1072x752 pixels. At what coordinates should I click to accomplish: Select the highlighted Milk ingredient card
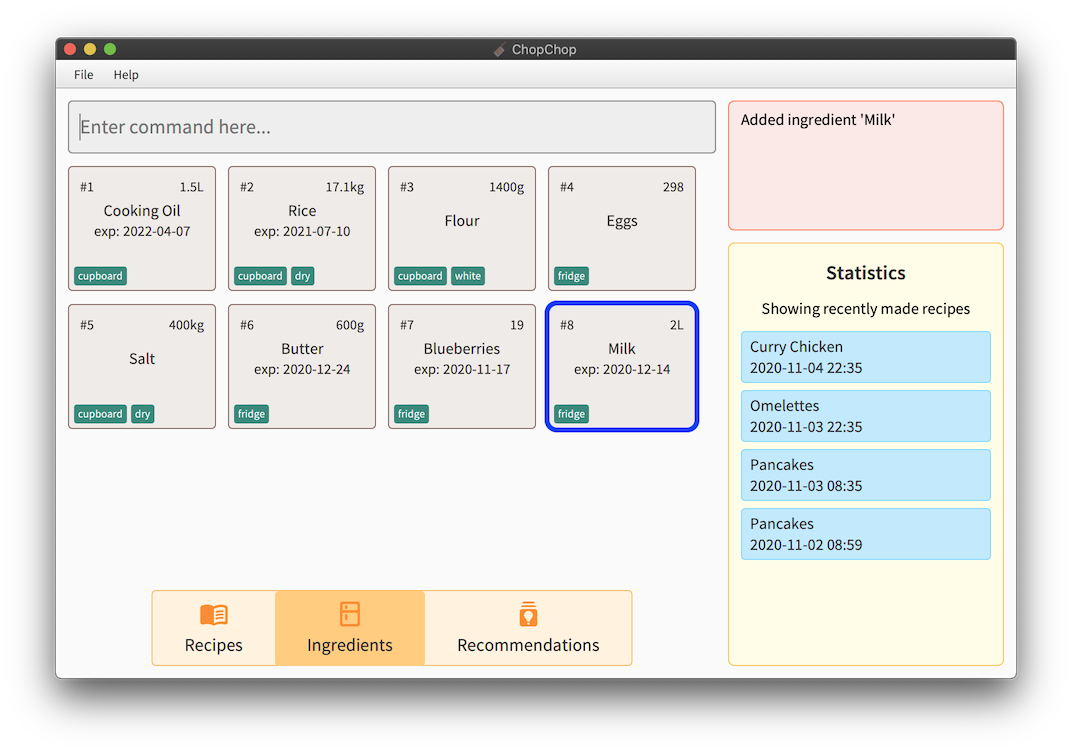(x=622, y=366)
